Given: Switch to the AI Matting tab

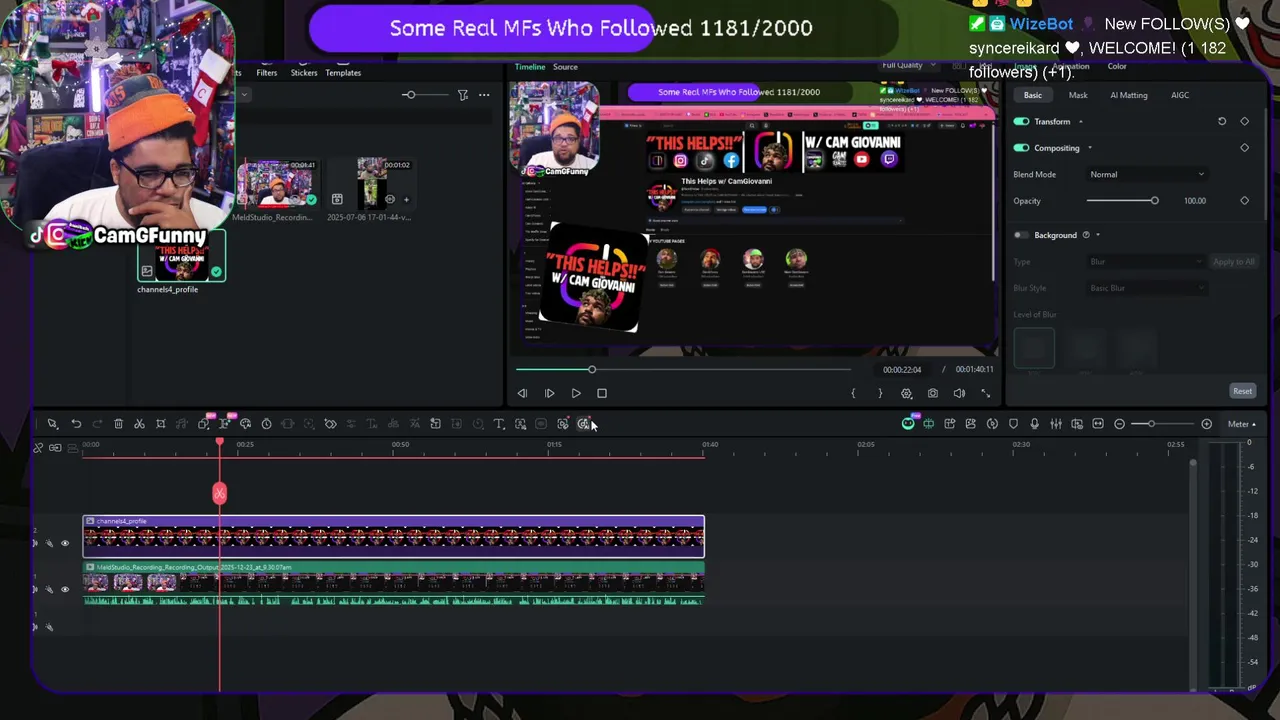Looking at the screenshot, I should tap(1129, 95).
